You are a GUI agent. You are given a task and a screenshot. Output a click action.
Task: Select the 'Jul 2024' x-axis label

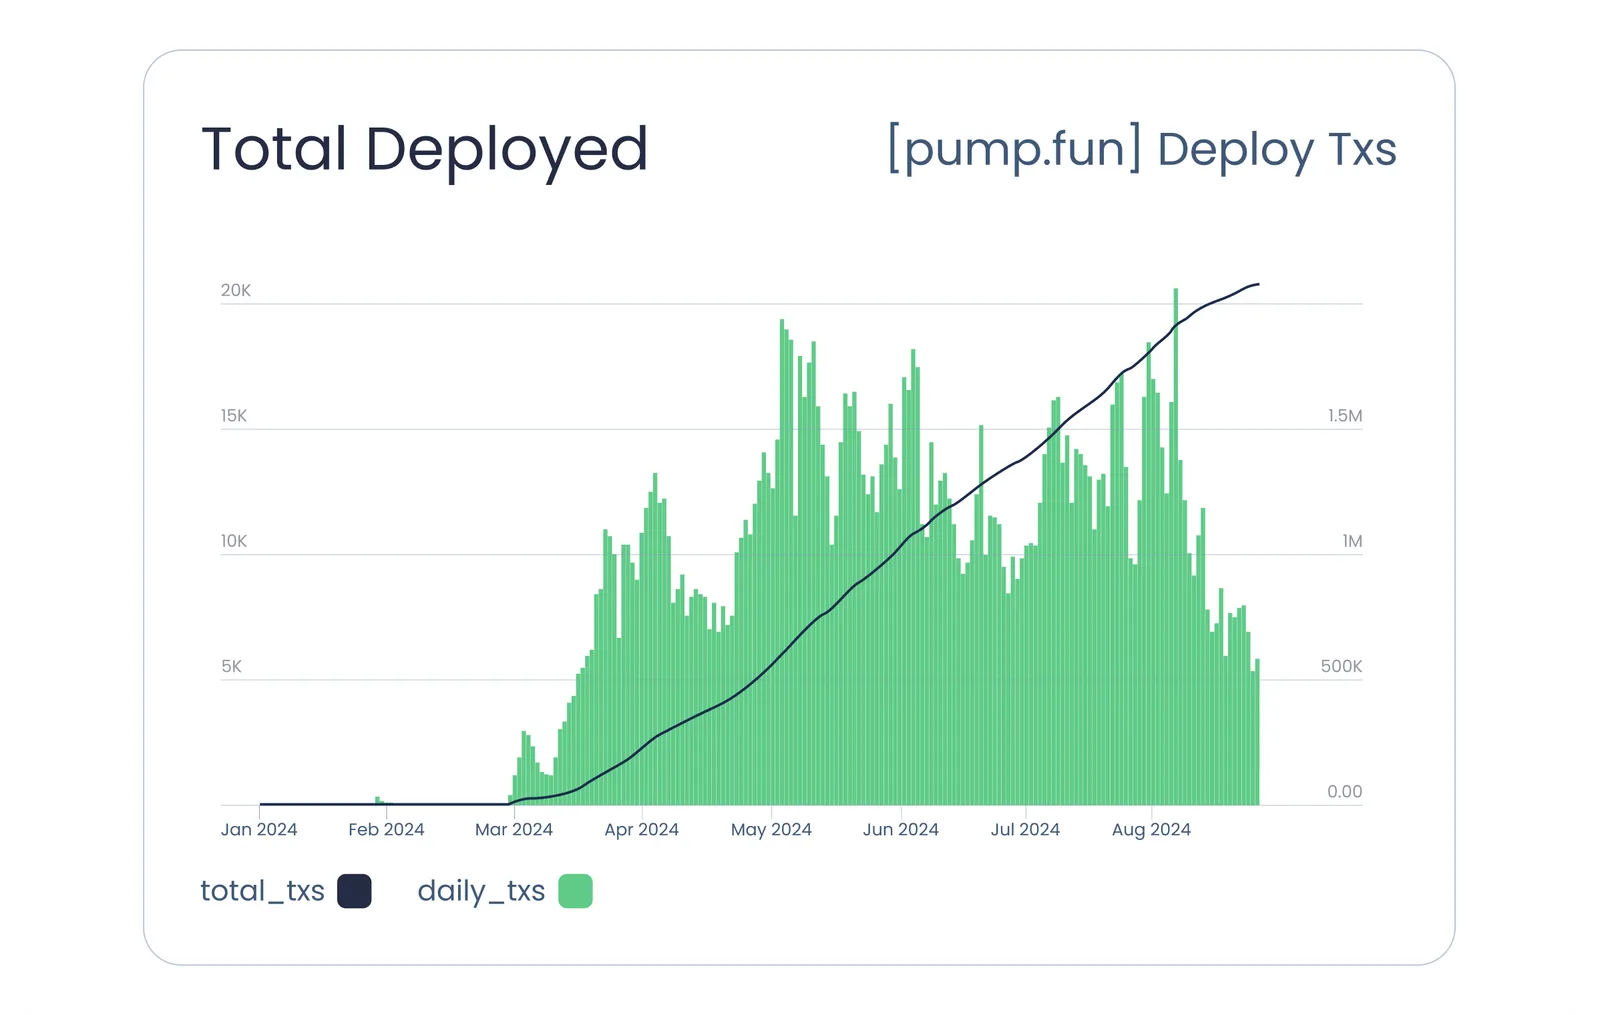tap(1025, 830)
